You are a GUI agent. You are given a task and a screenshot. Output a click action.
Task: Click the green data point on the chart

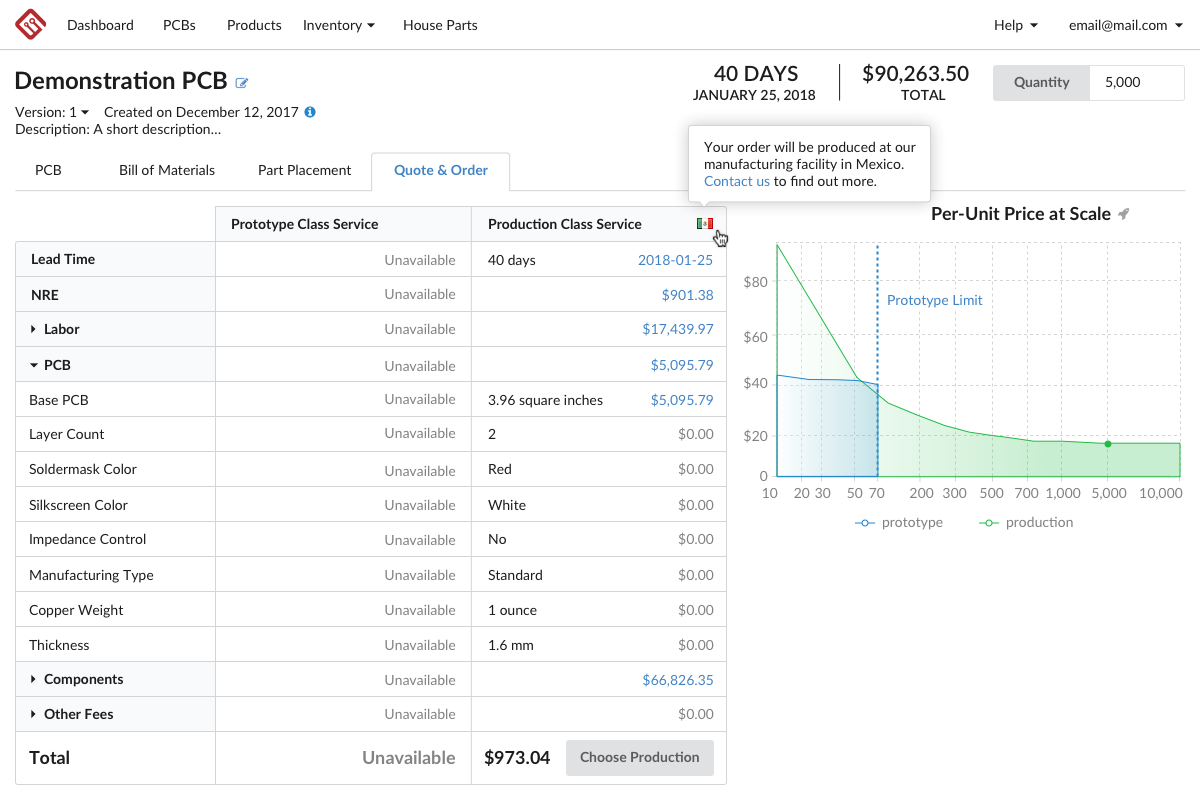(x=1108, y=443)
